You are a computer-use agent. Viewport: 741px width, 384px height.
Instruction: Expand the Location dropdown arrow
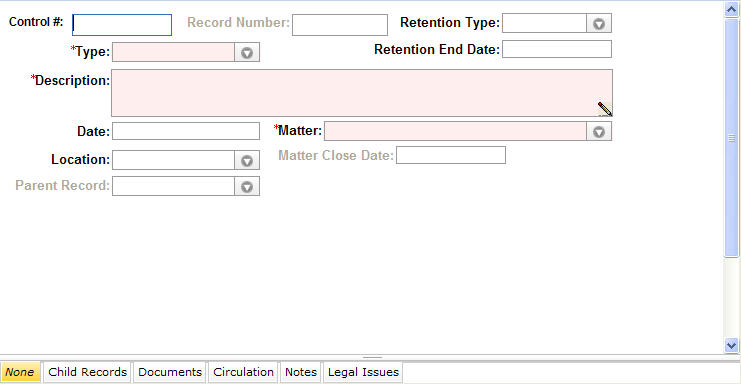247,161
